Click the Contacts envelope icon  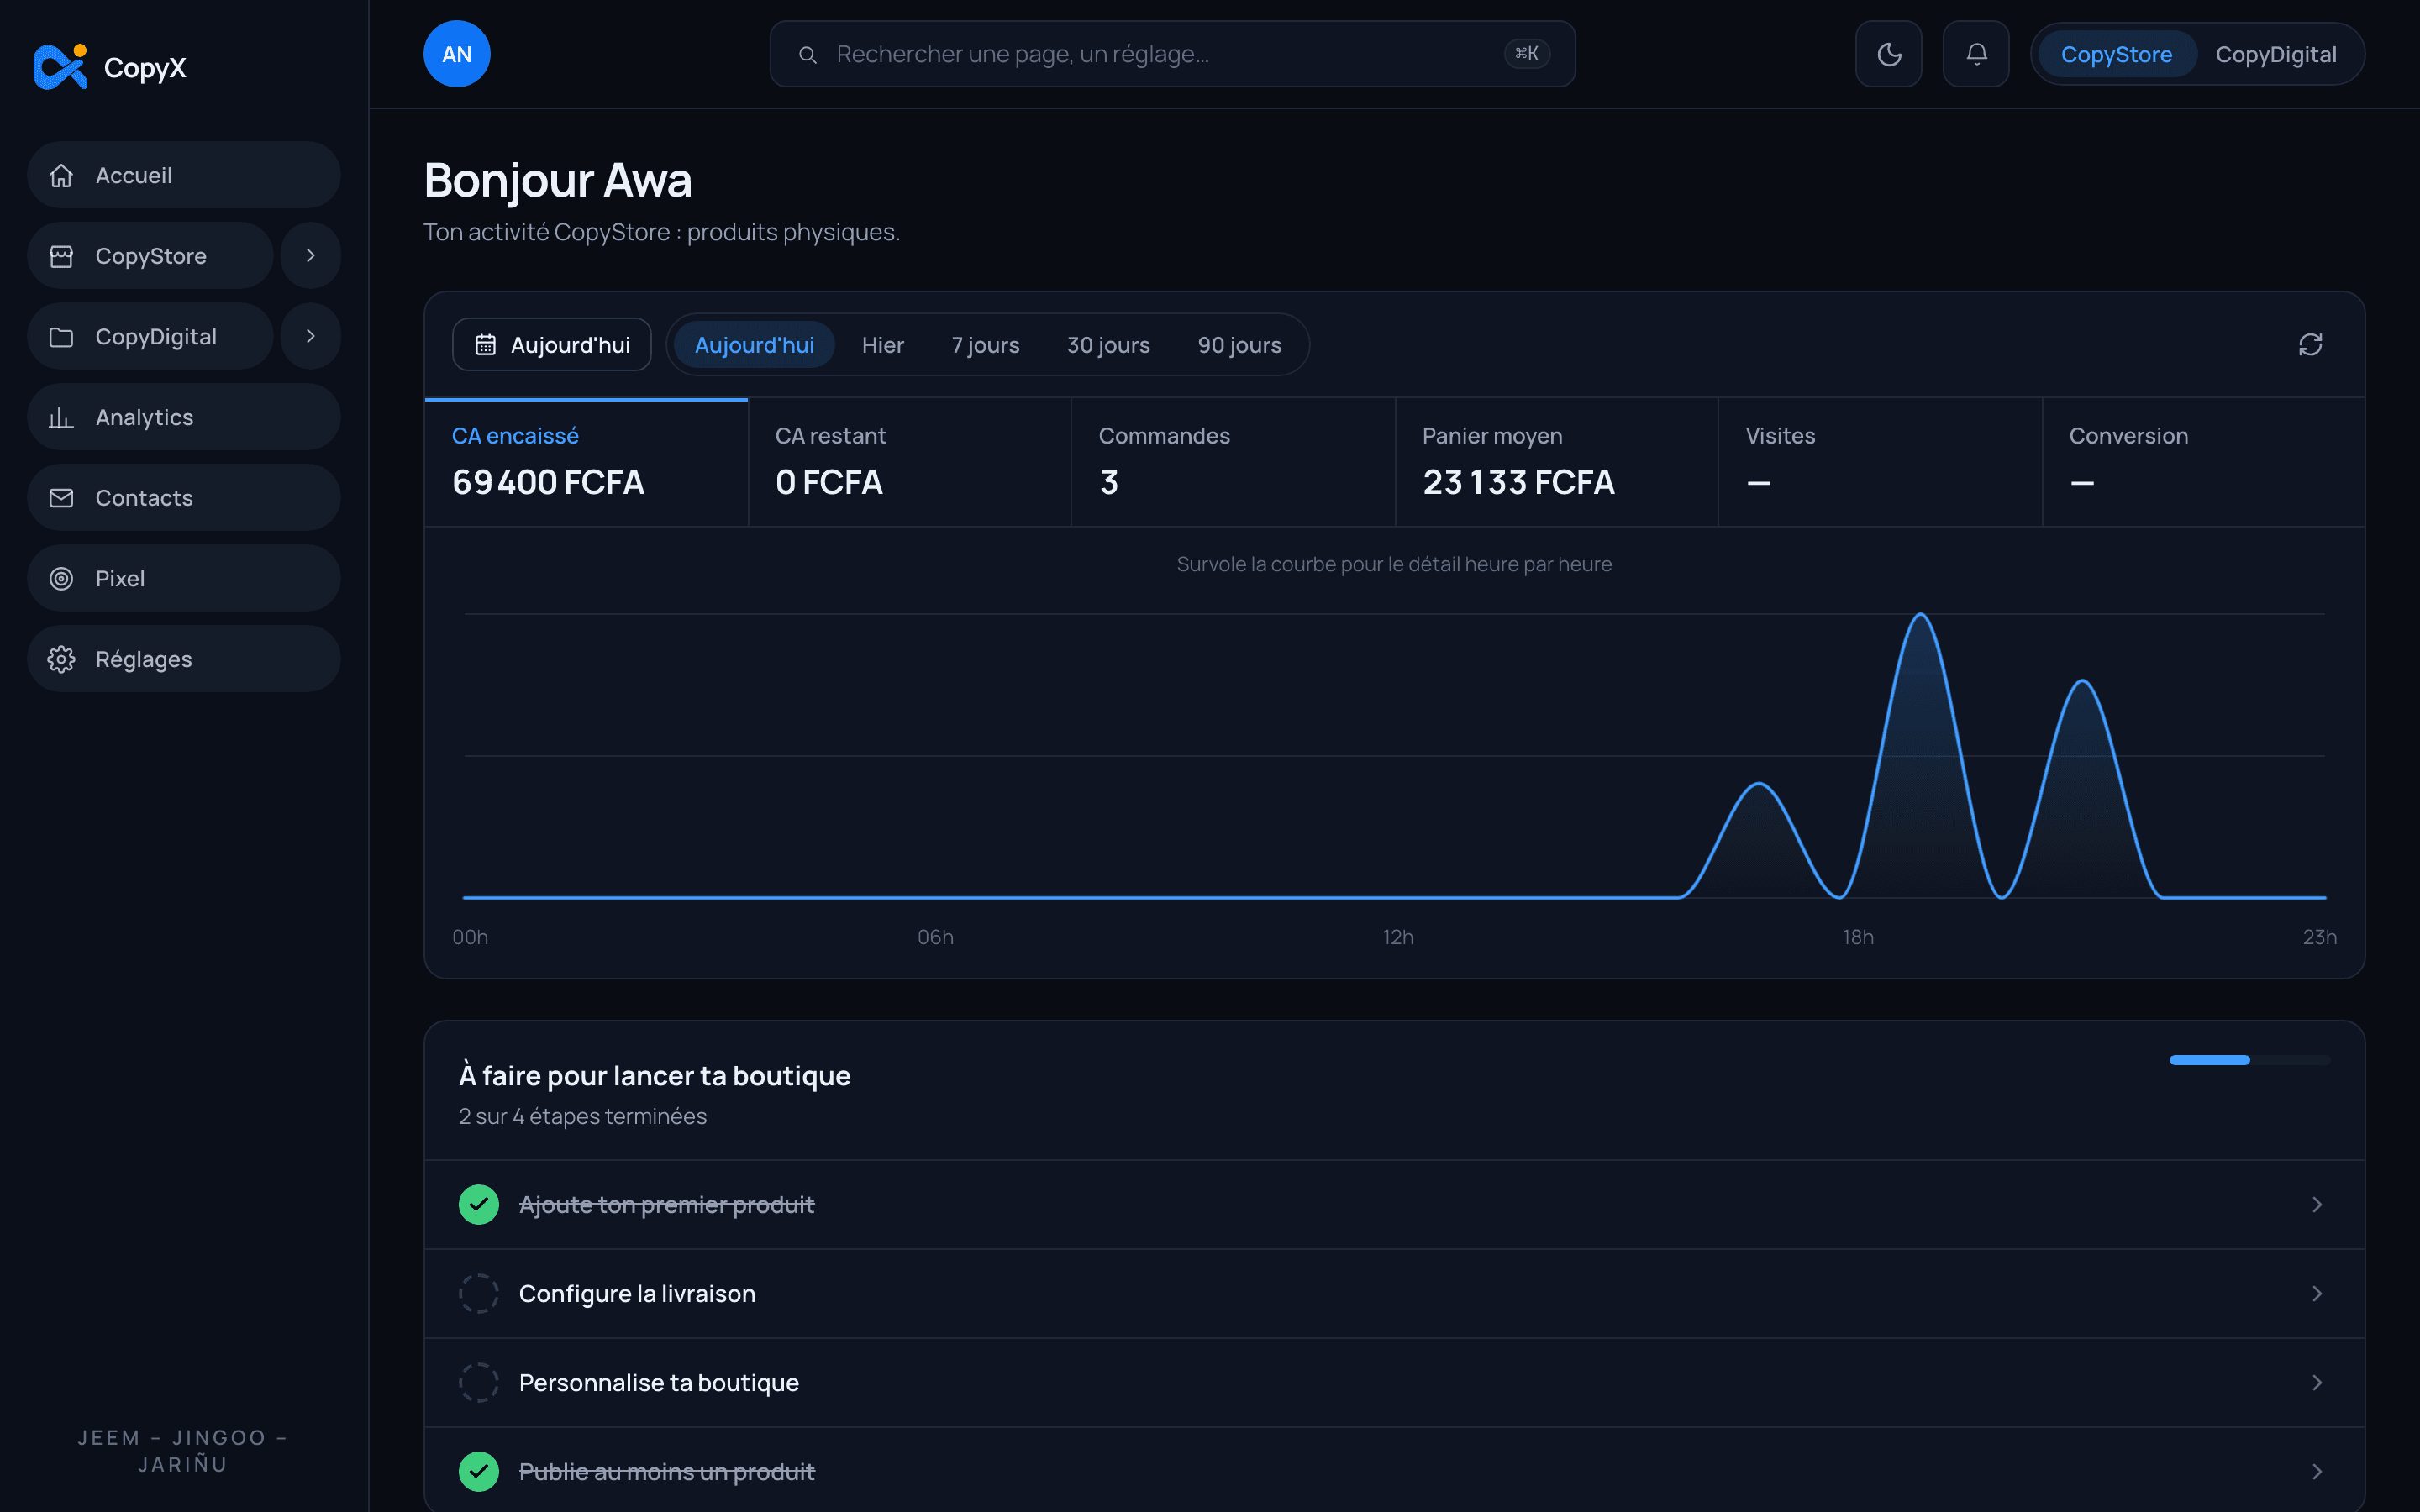tap(61, 498)
